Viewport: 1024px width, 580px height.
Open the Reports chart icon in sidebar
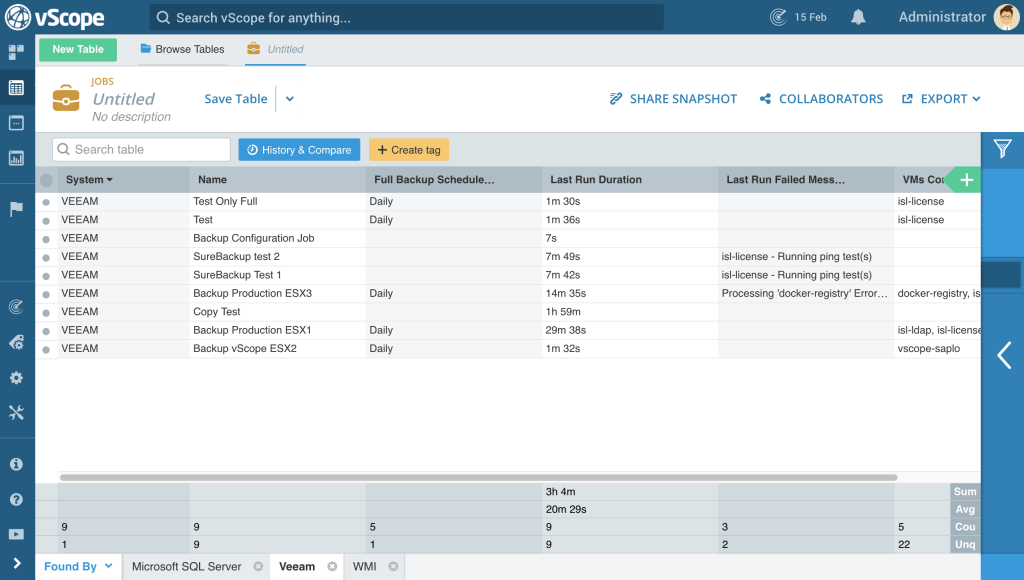tap(16, 158)
